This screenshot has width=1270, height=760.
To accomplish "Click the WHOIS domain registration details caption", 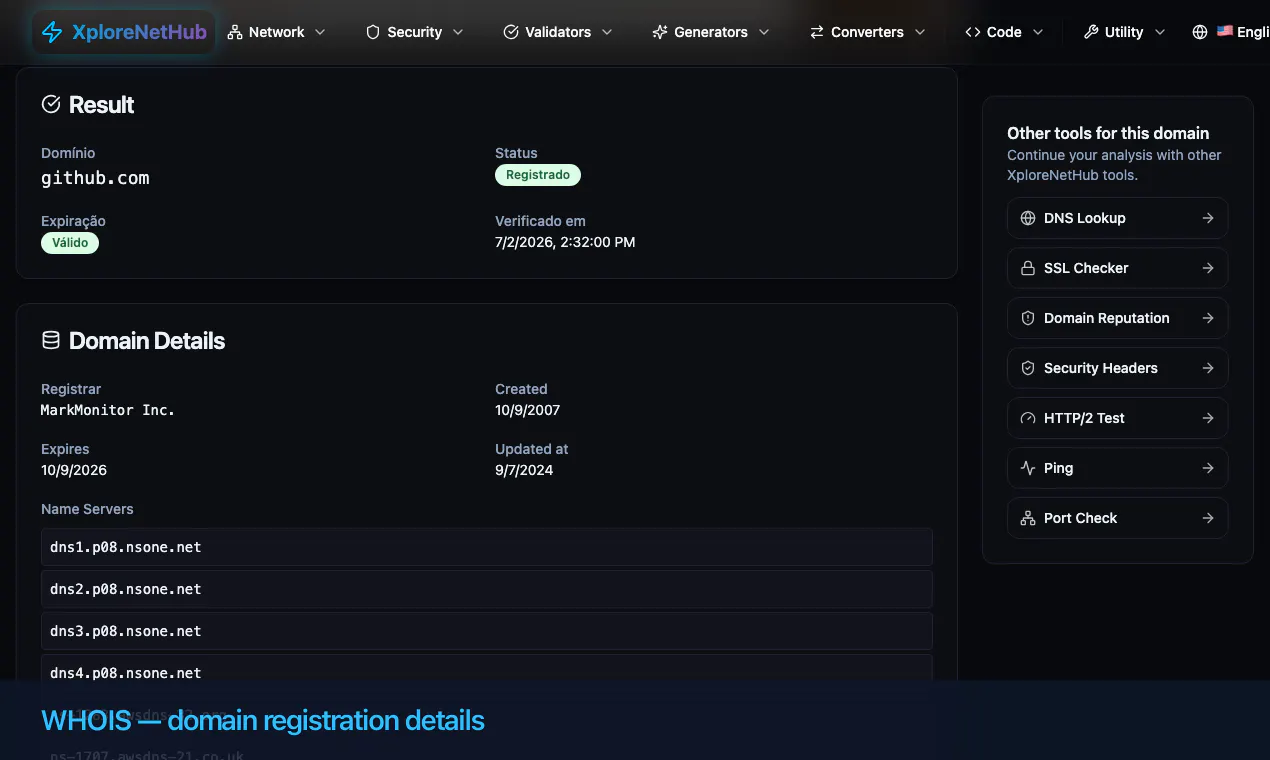I will (x=263, y=720).
